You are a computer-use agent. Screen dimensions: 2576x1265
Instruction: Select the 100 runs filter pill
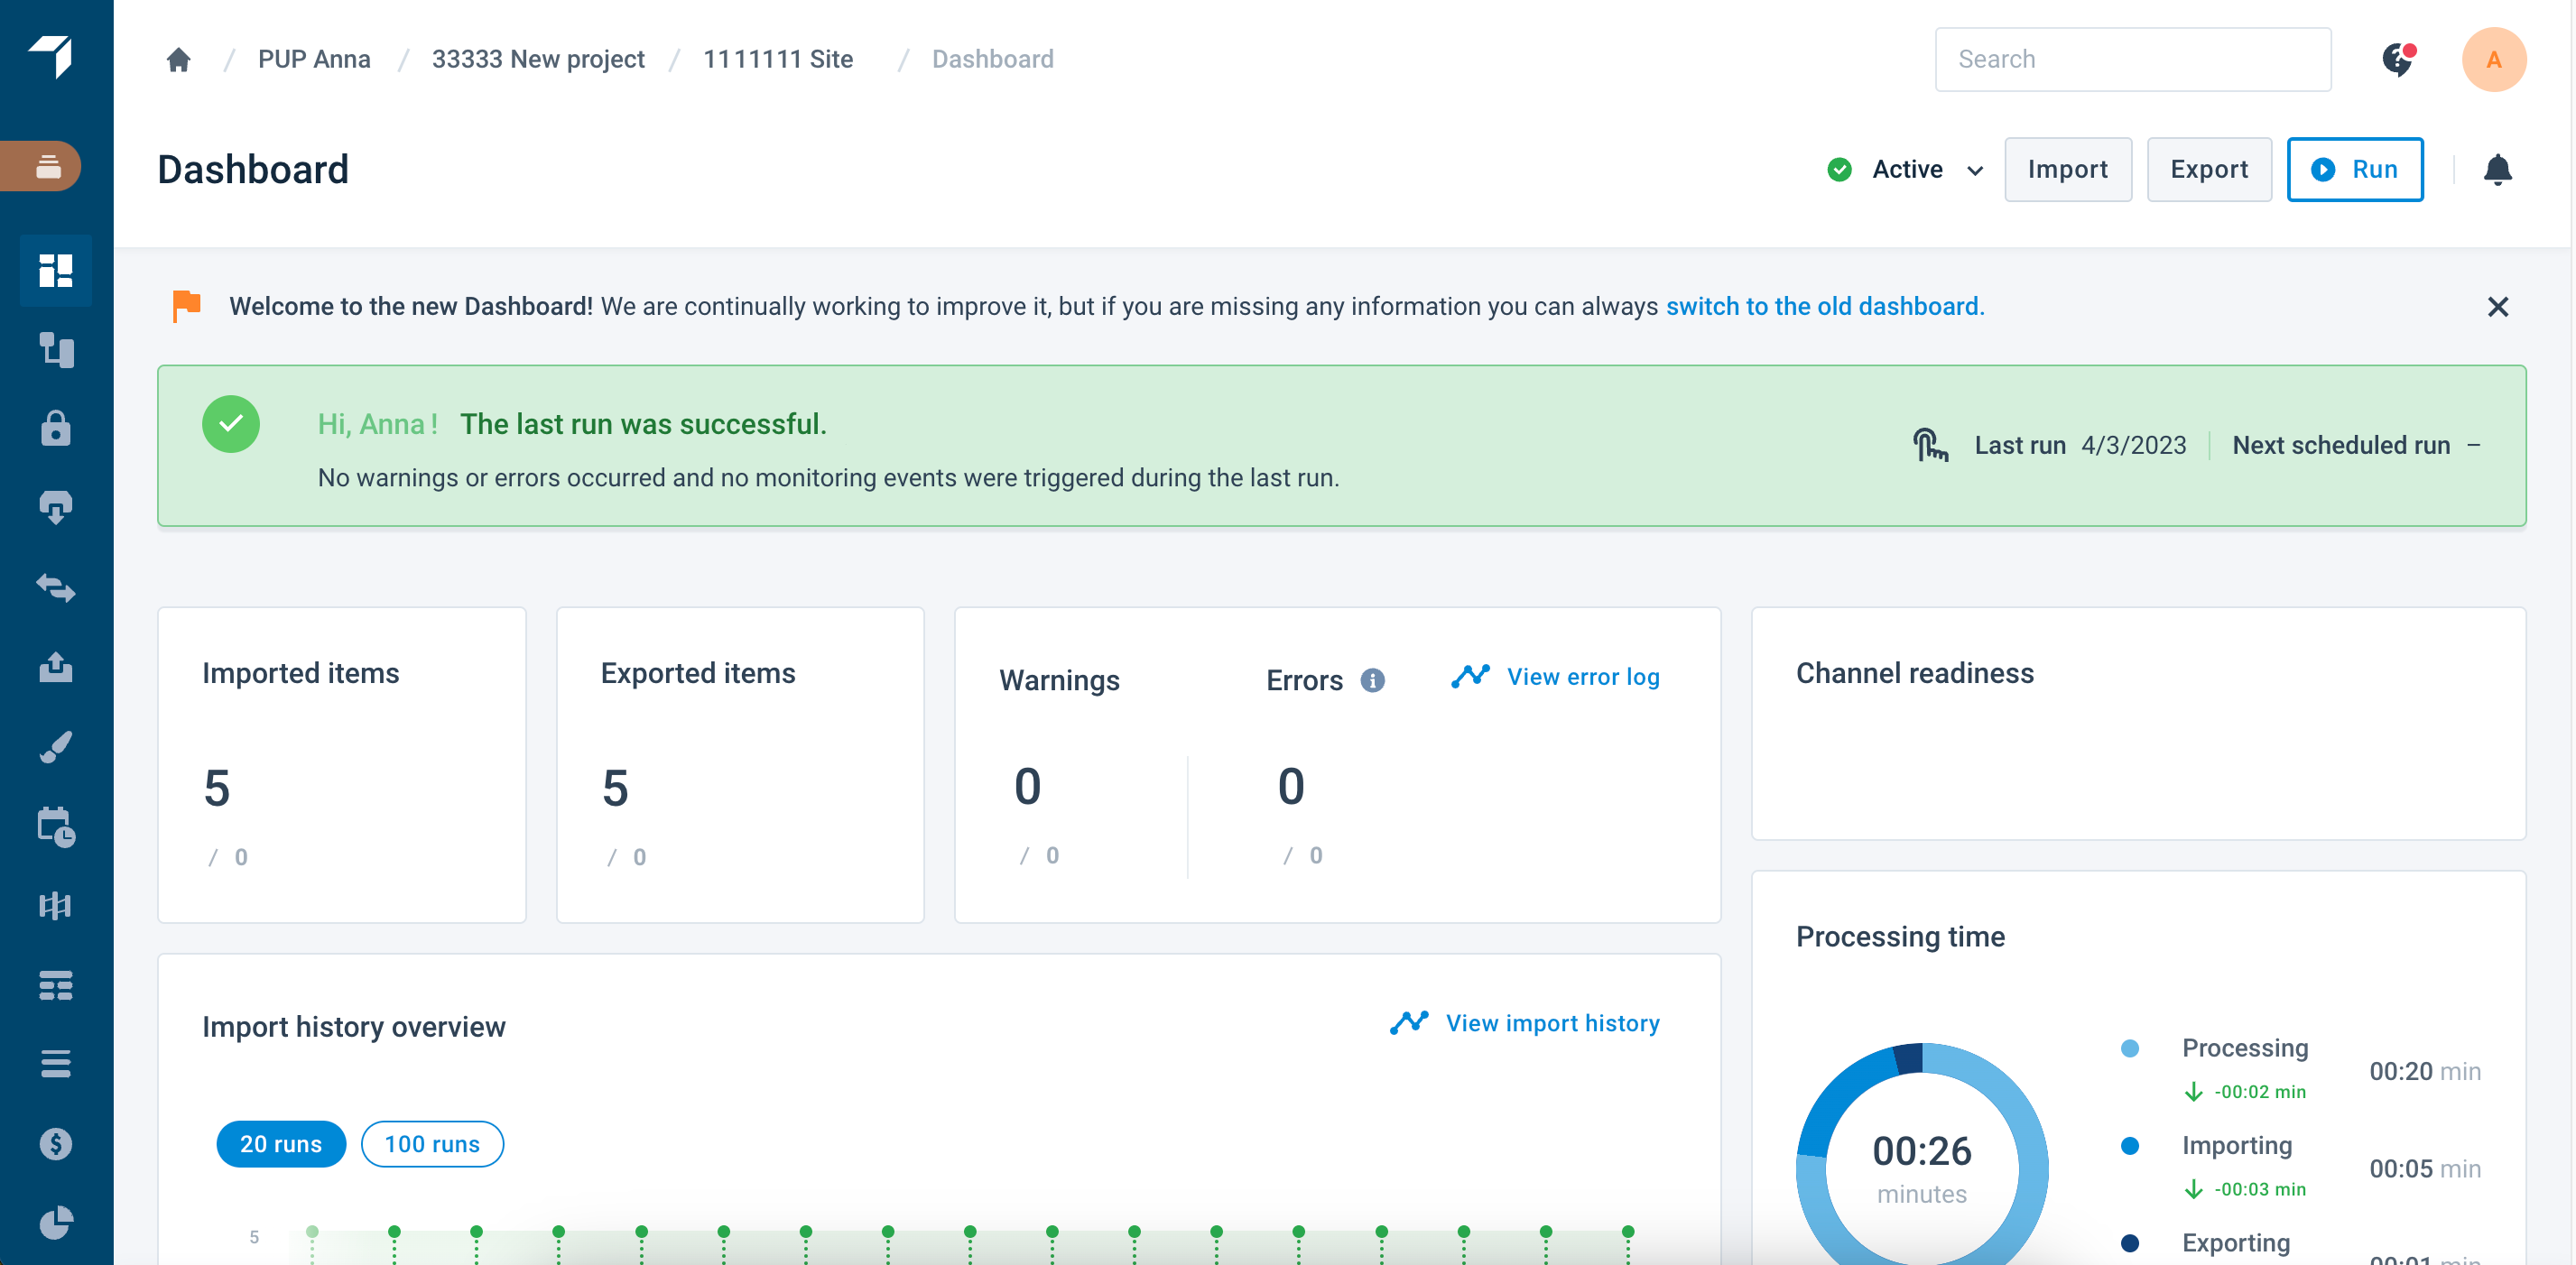[x=432, y=1144]
